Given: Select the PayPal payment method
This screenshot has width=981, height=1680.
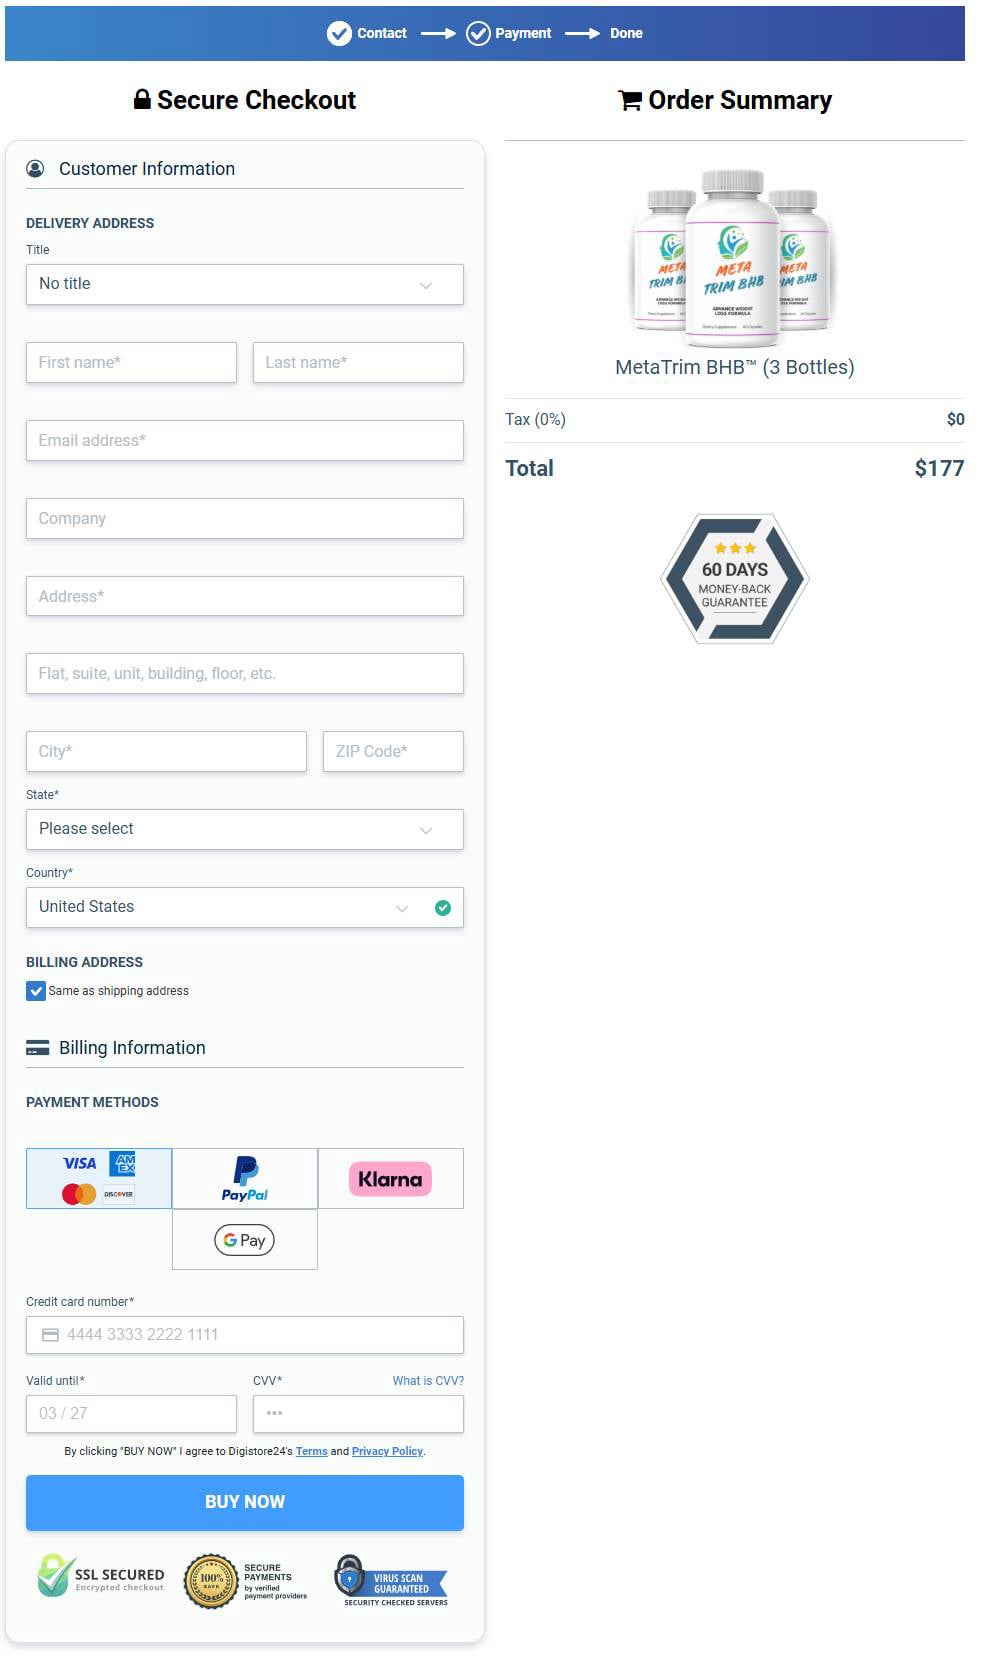Looking at the screenshot, I should tap(245, 1178).
